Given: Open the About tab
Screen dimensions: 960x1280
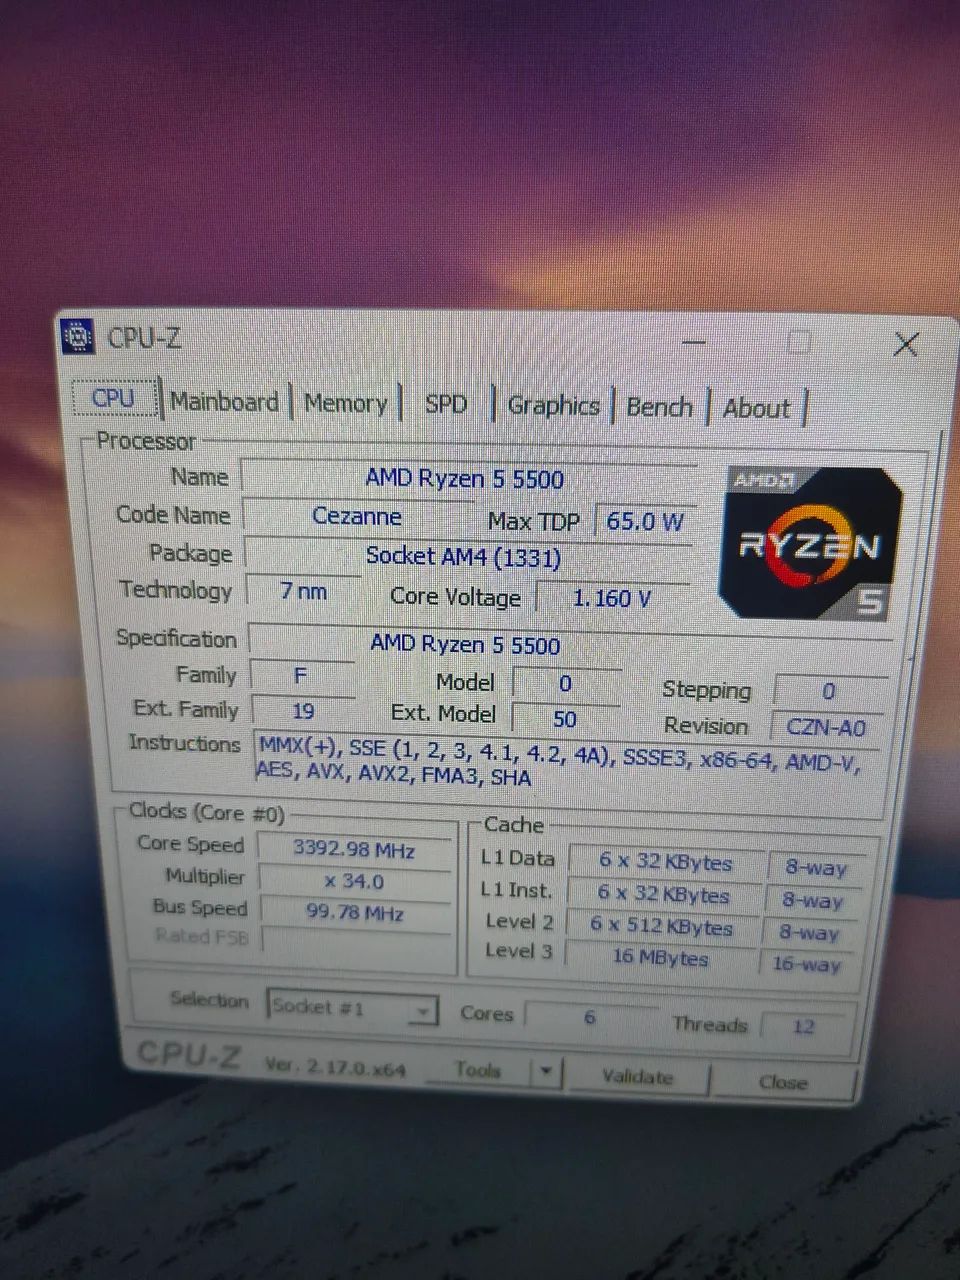Looking at the screenshot, I should coord(756,408).
